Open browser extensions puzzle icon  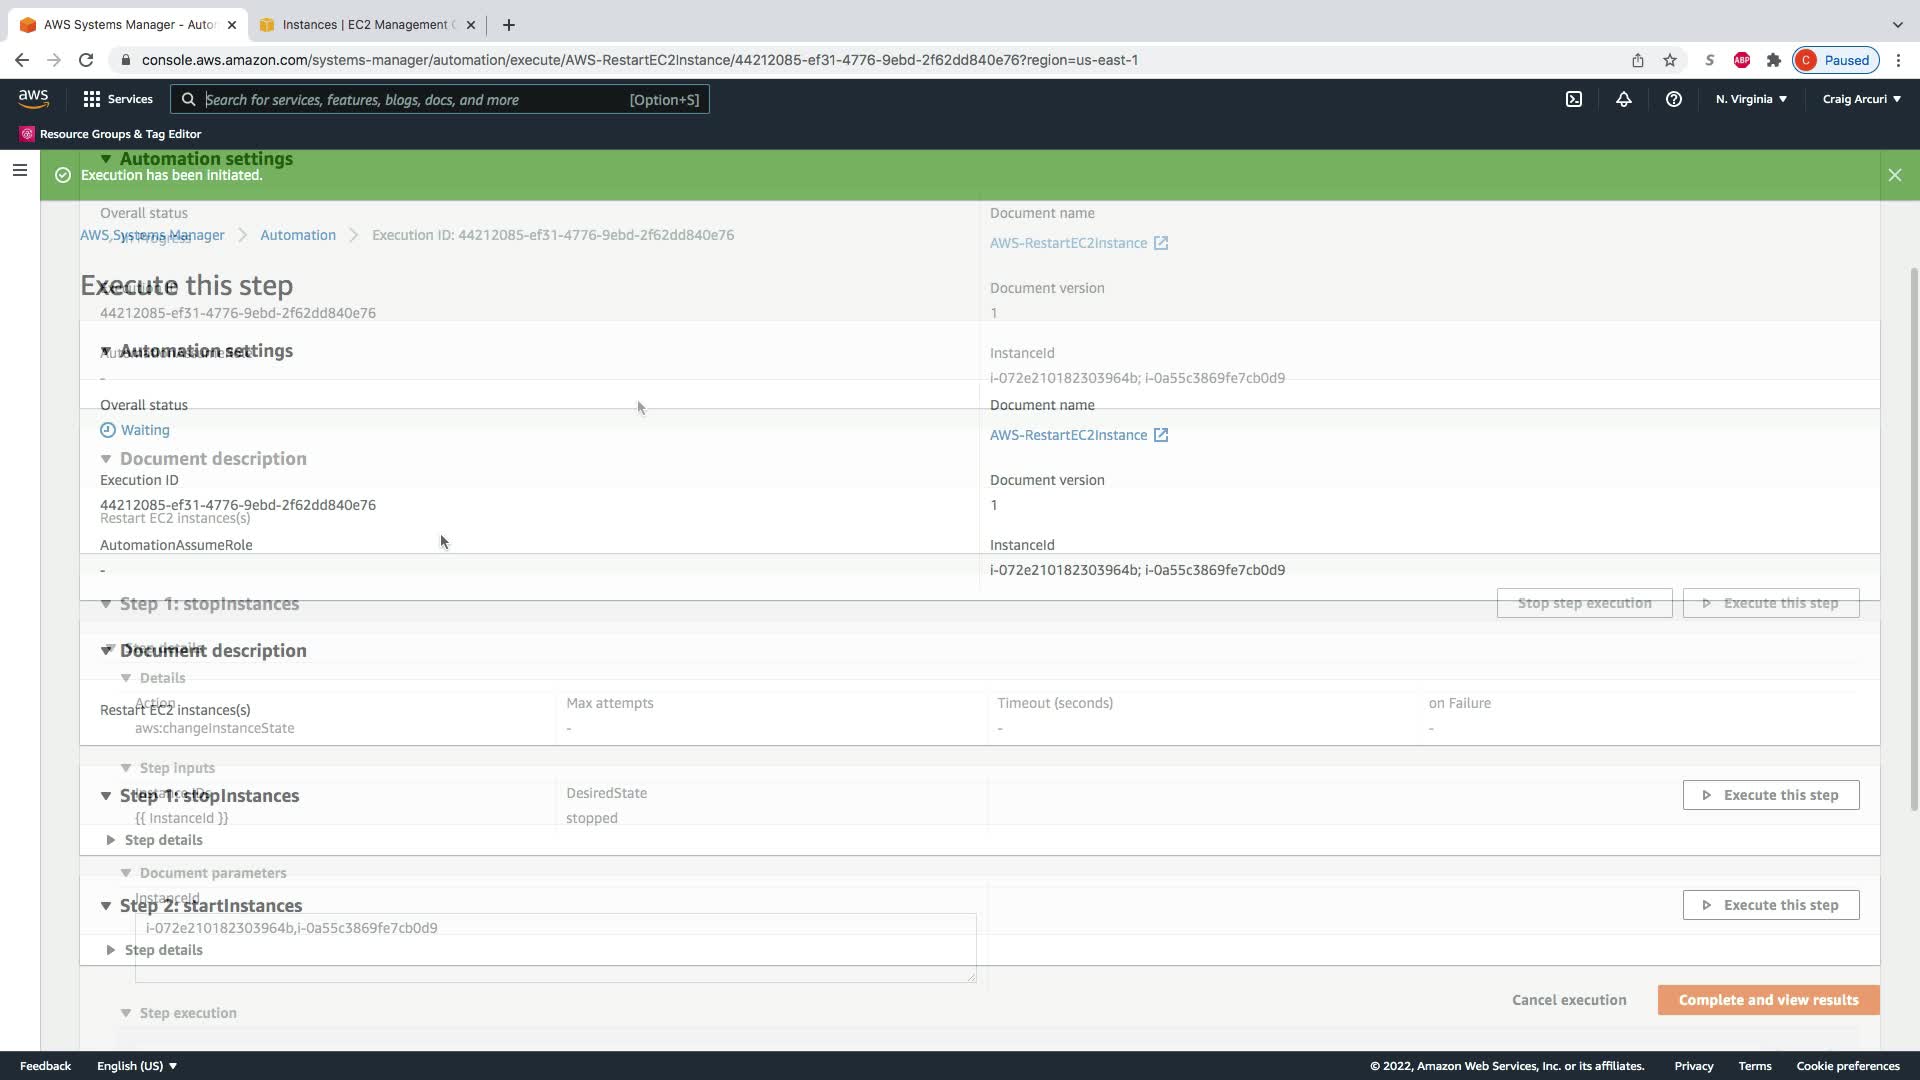click(x=1773, y=60)
